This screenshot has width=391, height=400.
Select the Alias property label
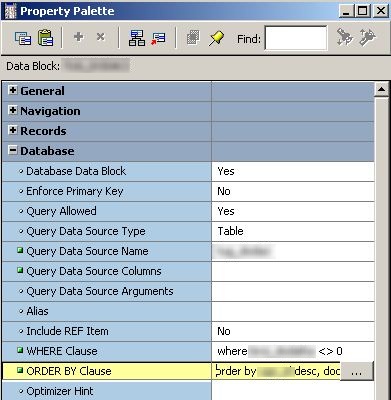[x=37, y=311]
